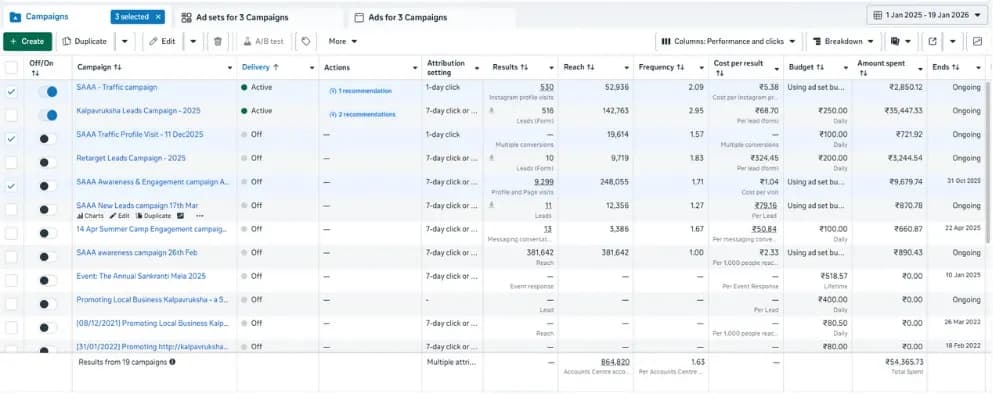Open the date range picker dropdown
Viewport: 993px width, 394px height.
tap(926, 15)
